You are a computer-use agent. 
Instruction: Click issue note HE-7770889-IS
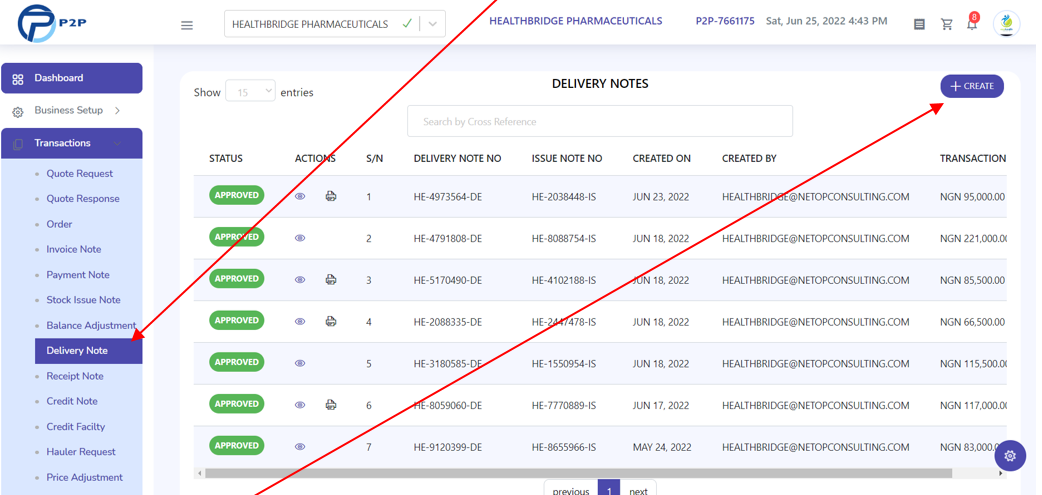(564, 405)
